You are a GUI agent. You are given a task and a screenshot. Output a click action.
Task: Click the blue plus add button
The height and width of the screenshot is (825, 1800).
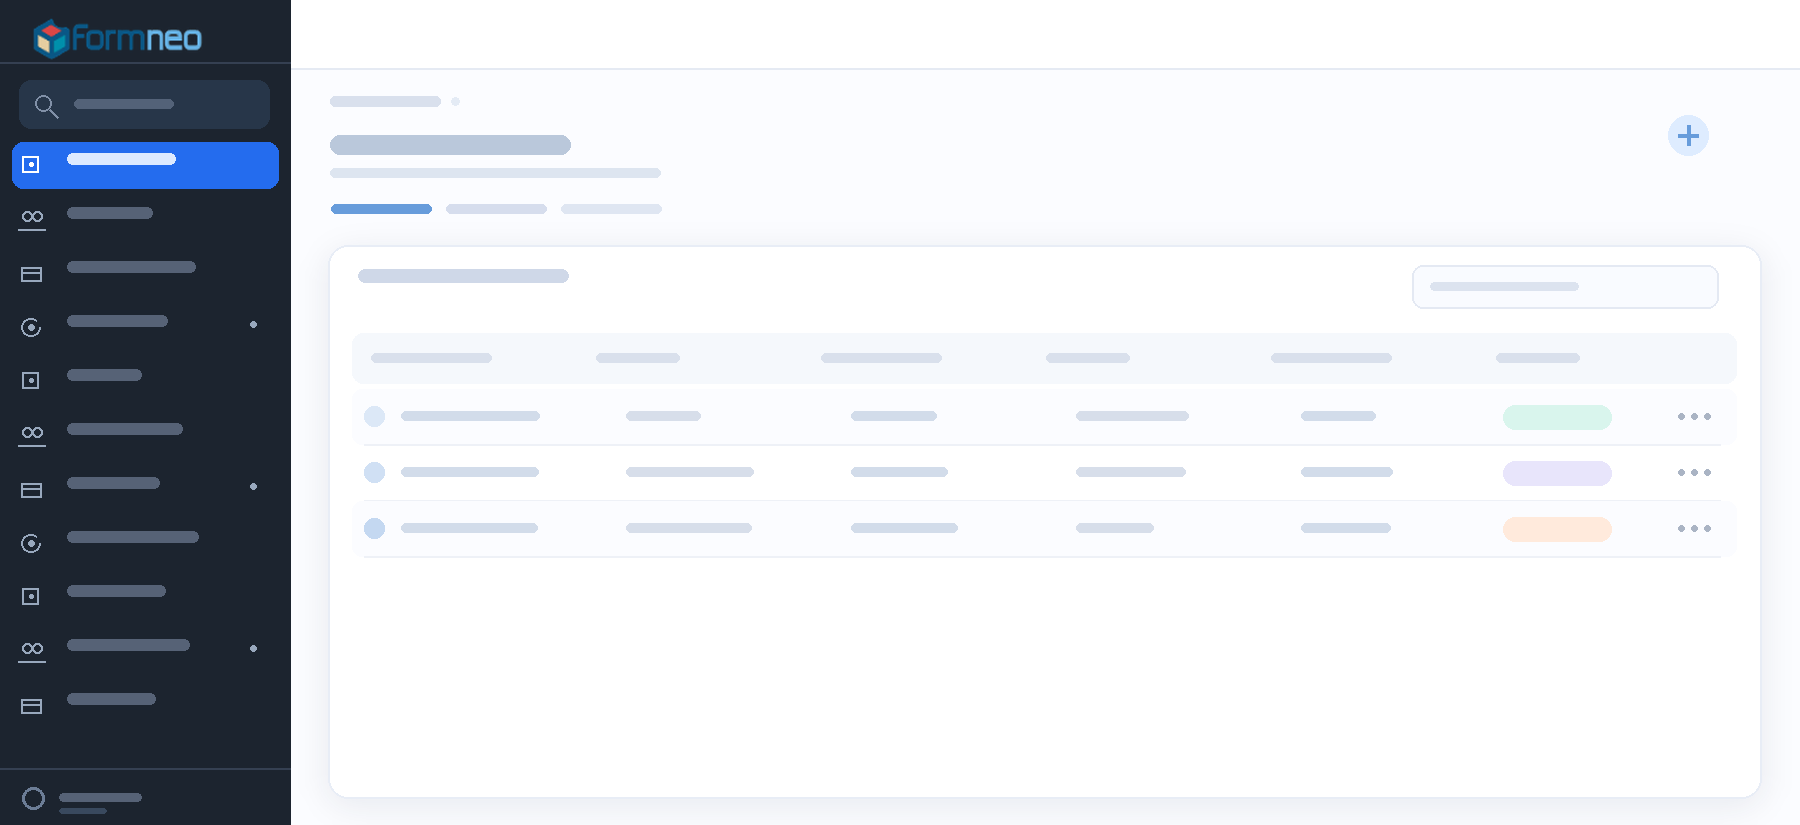1688,136
